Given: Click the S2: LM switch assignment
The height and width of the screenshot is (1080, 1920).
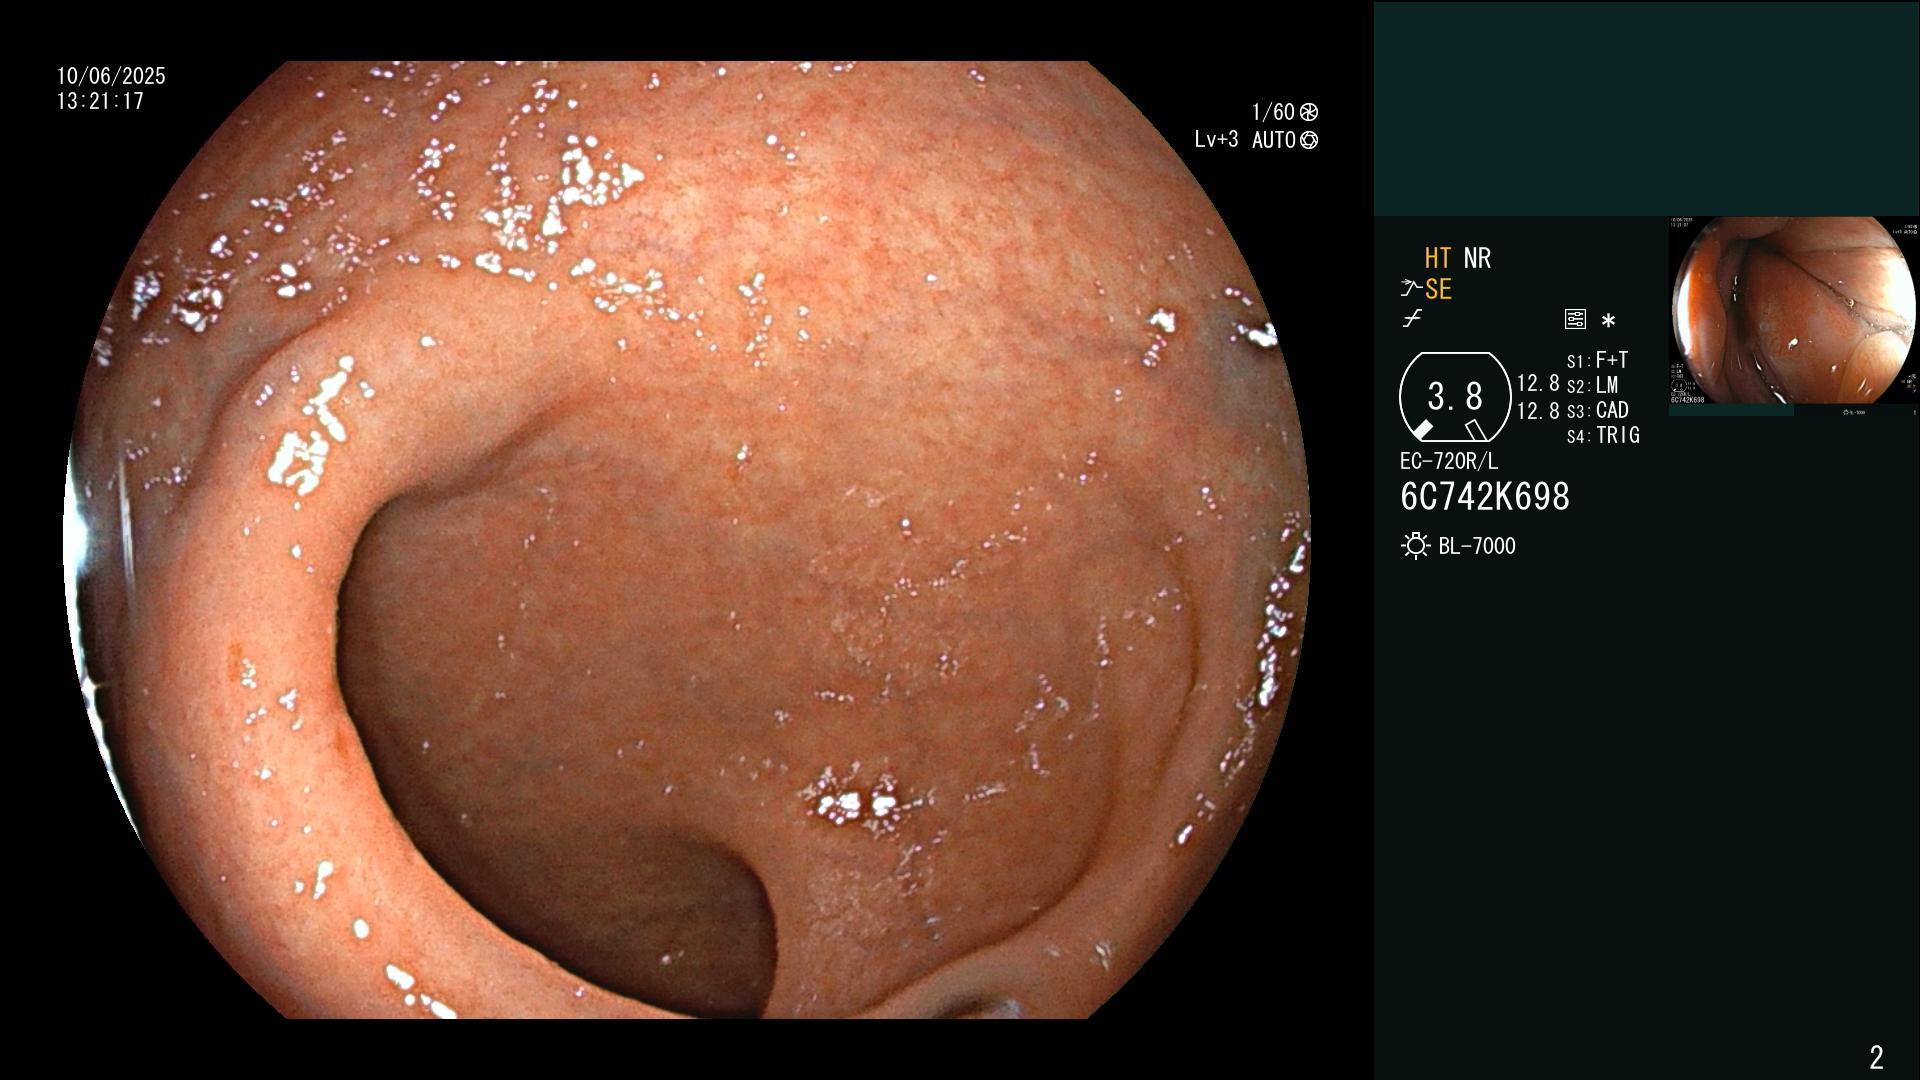Looking at the screenshot, I should pos(1592,385).
